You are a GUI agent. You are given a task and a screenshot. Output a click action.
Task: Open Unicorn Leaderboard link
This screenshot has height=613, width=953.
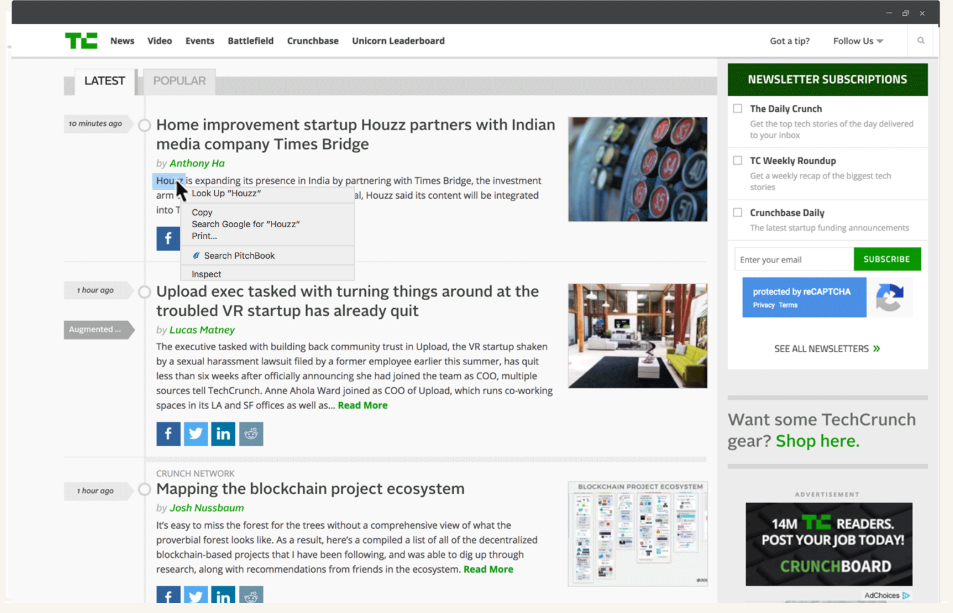click(x=398, y=41)
